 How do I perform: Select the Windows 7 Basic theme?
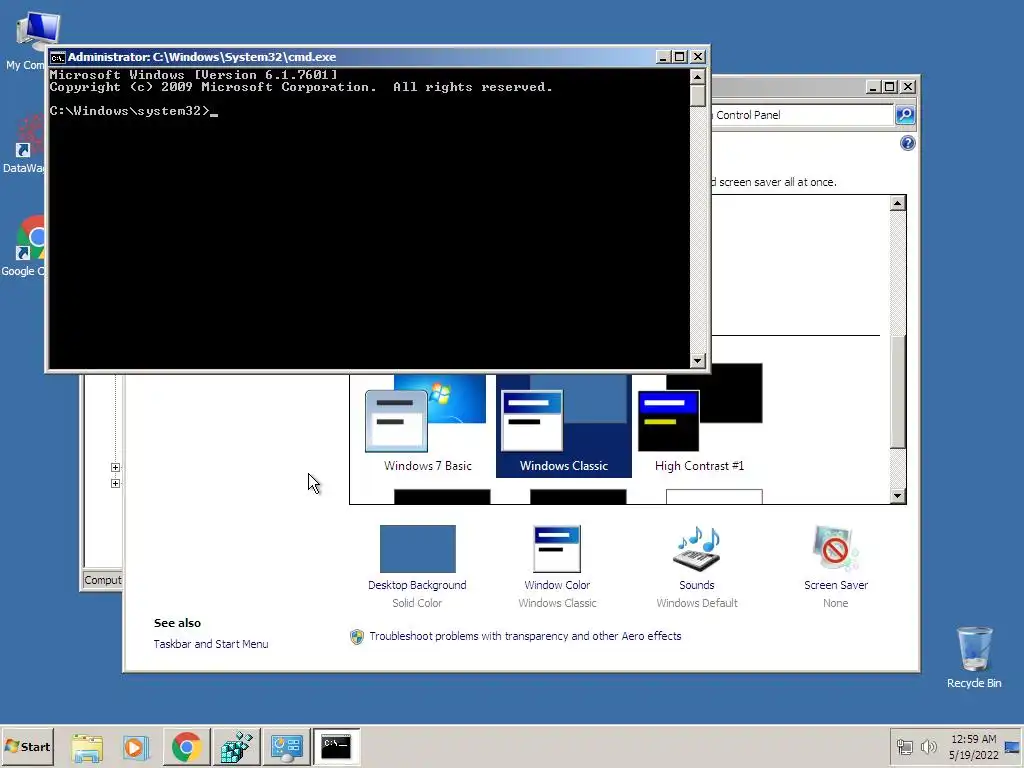point(428,424)
